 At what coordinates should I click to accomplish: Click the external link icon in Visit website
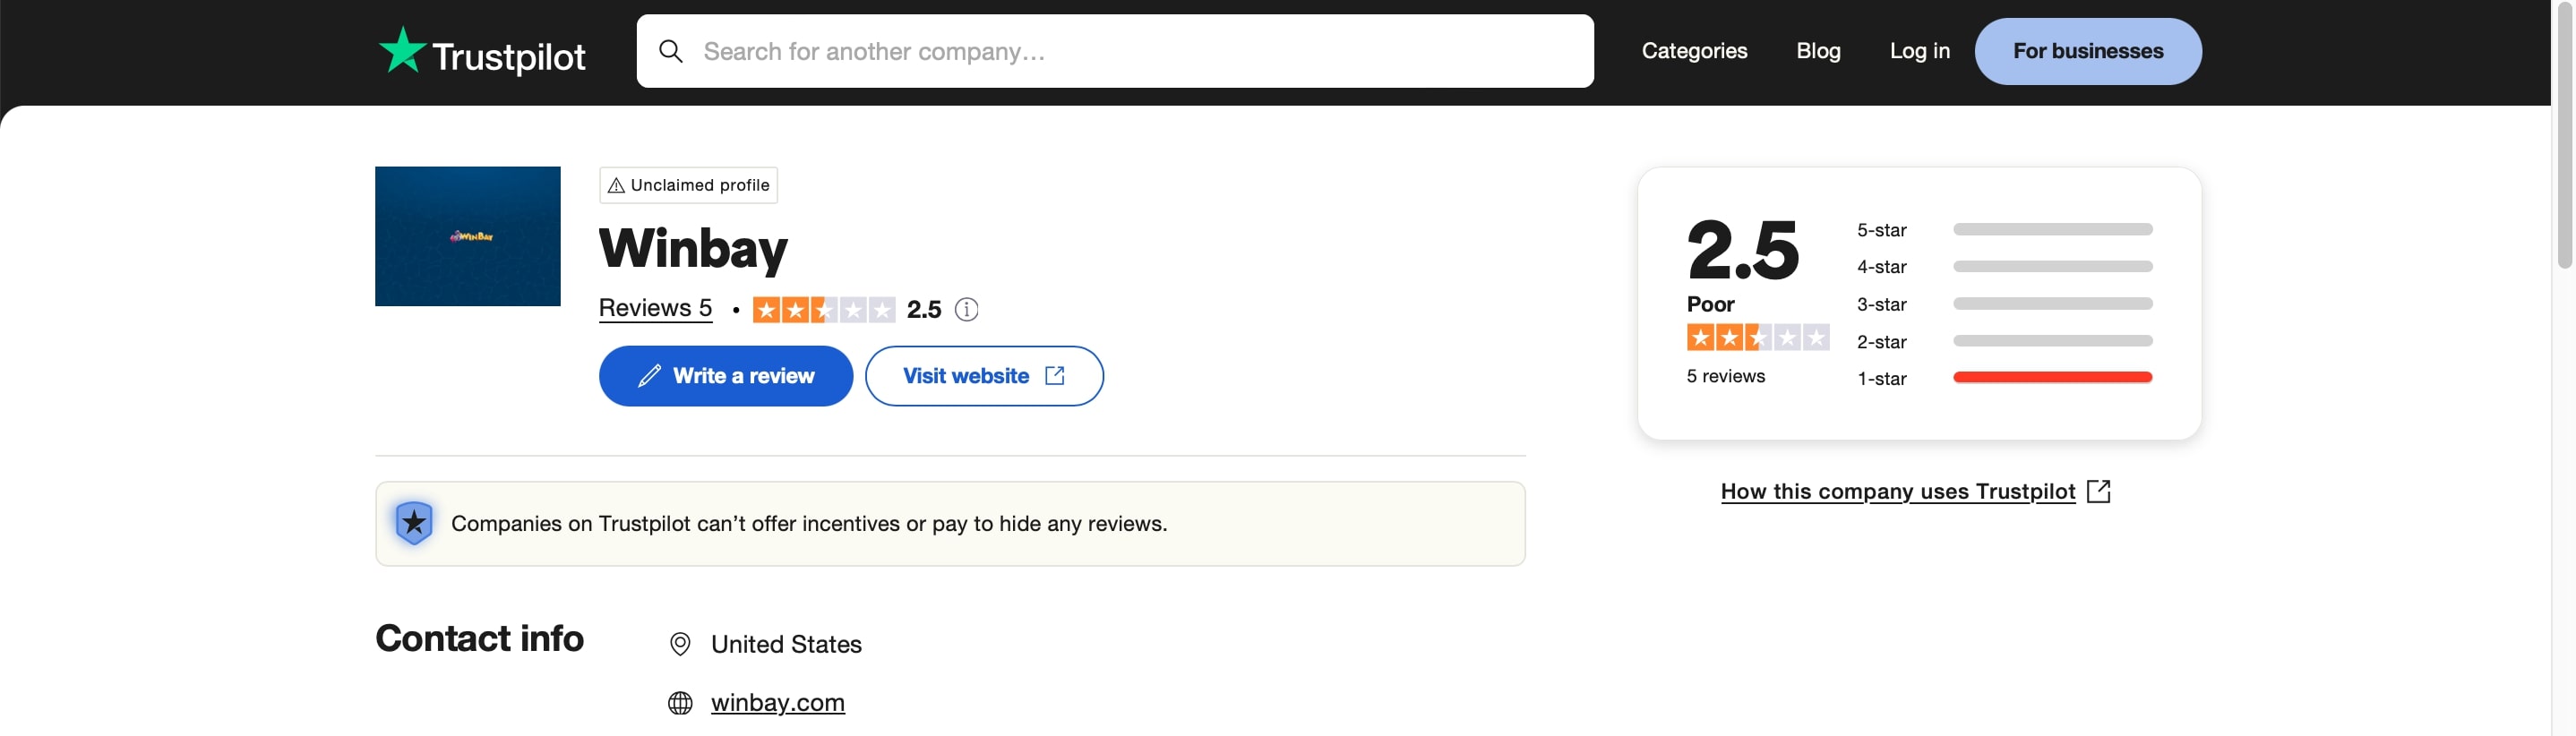coord(1054,375)
